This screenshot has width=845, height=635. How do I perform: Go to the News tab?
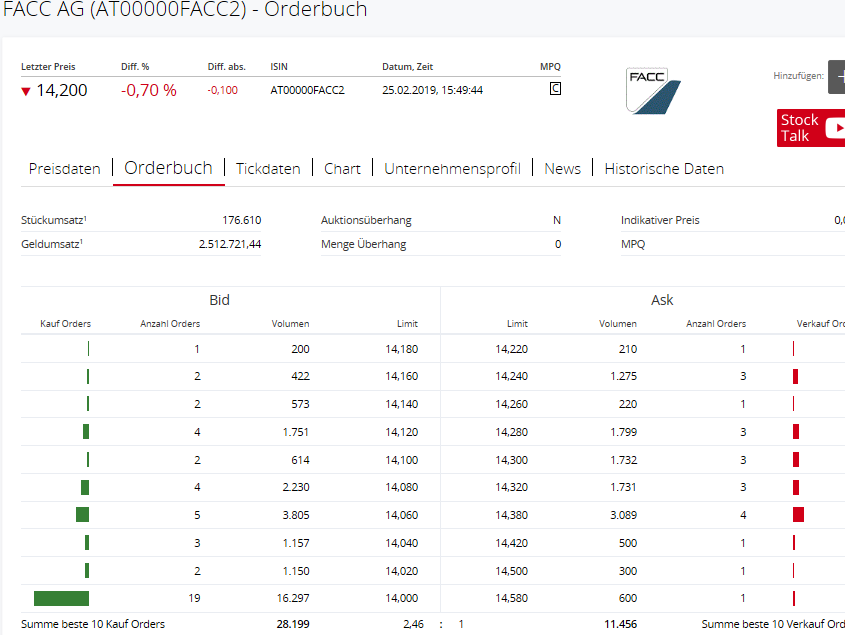562,169
